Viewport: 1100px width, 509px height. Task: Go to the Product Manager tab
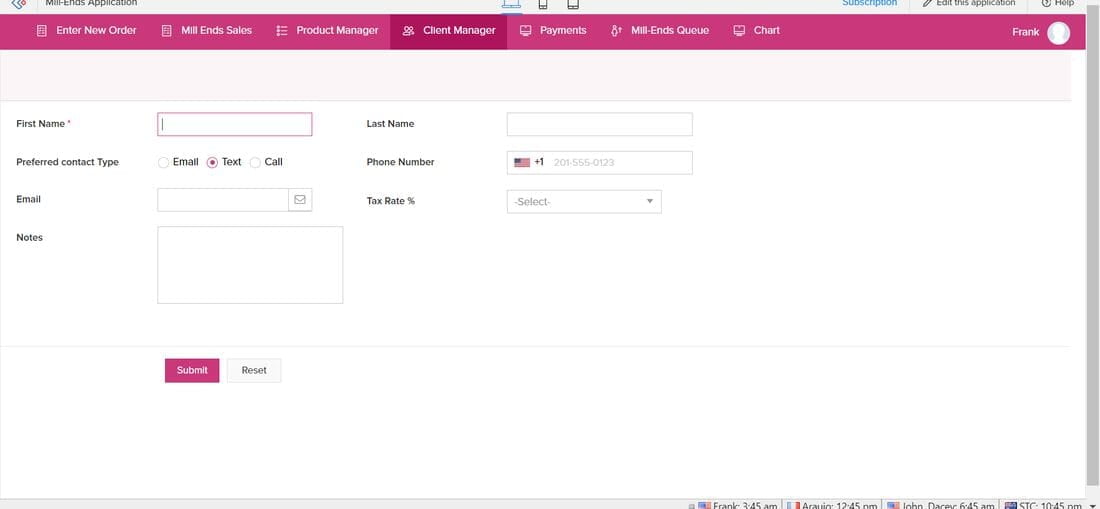tap(327, 31)
